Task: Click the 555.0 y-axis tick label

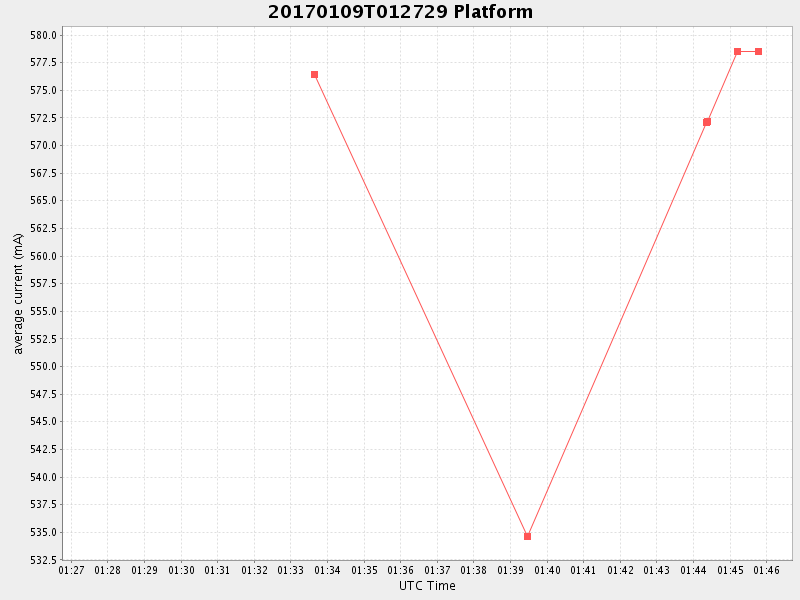Action: coord(44,311)
